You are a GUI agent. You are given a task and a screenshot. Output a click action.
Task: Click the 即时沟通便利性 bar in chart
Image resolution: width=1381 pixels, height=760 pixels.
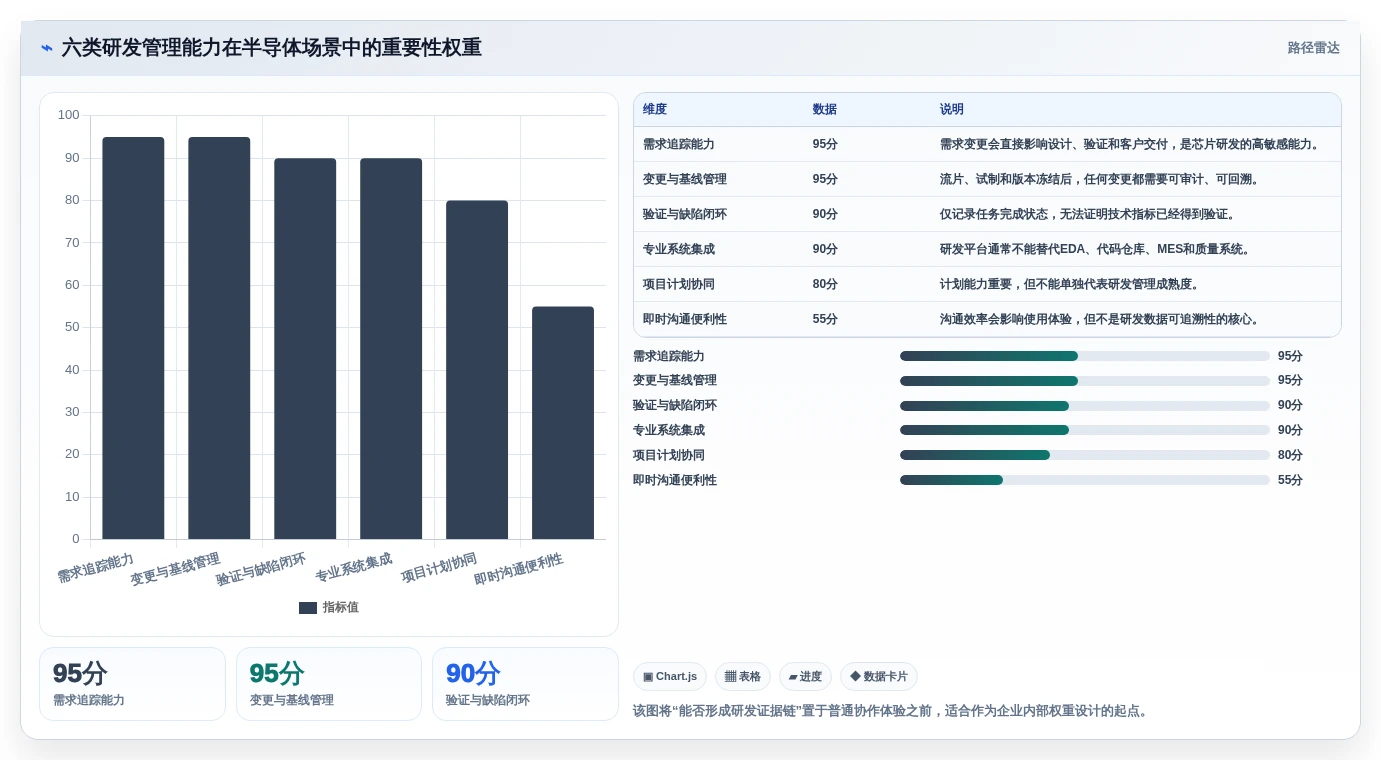(x=563, y=423)
